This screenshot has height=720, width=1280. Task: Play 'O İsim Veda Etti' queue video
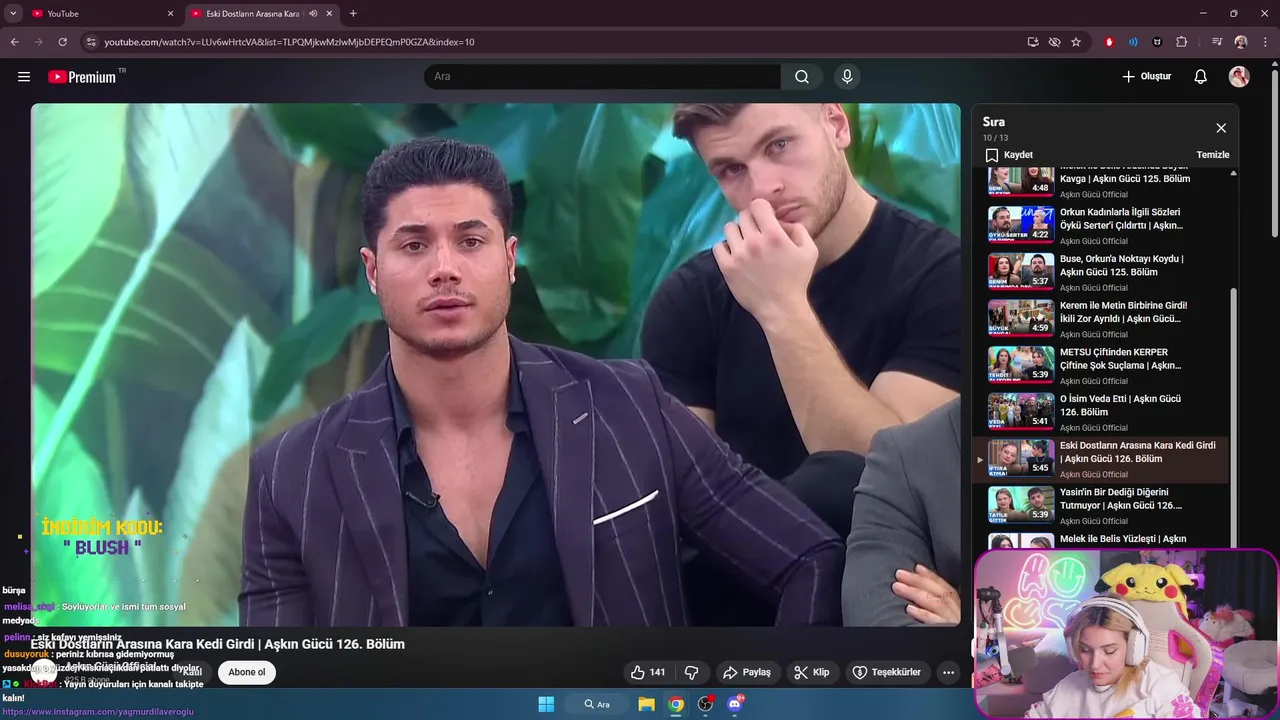click(1100, 412)
